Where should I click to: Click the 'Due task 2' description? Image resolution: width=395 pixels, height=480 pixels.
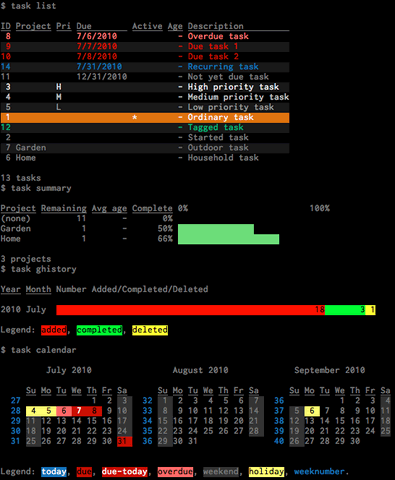click(213, 56)
